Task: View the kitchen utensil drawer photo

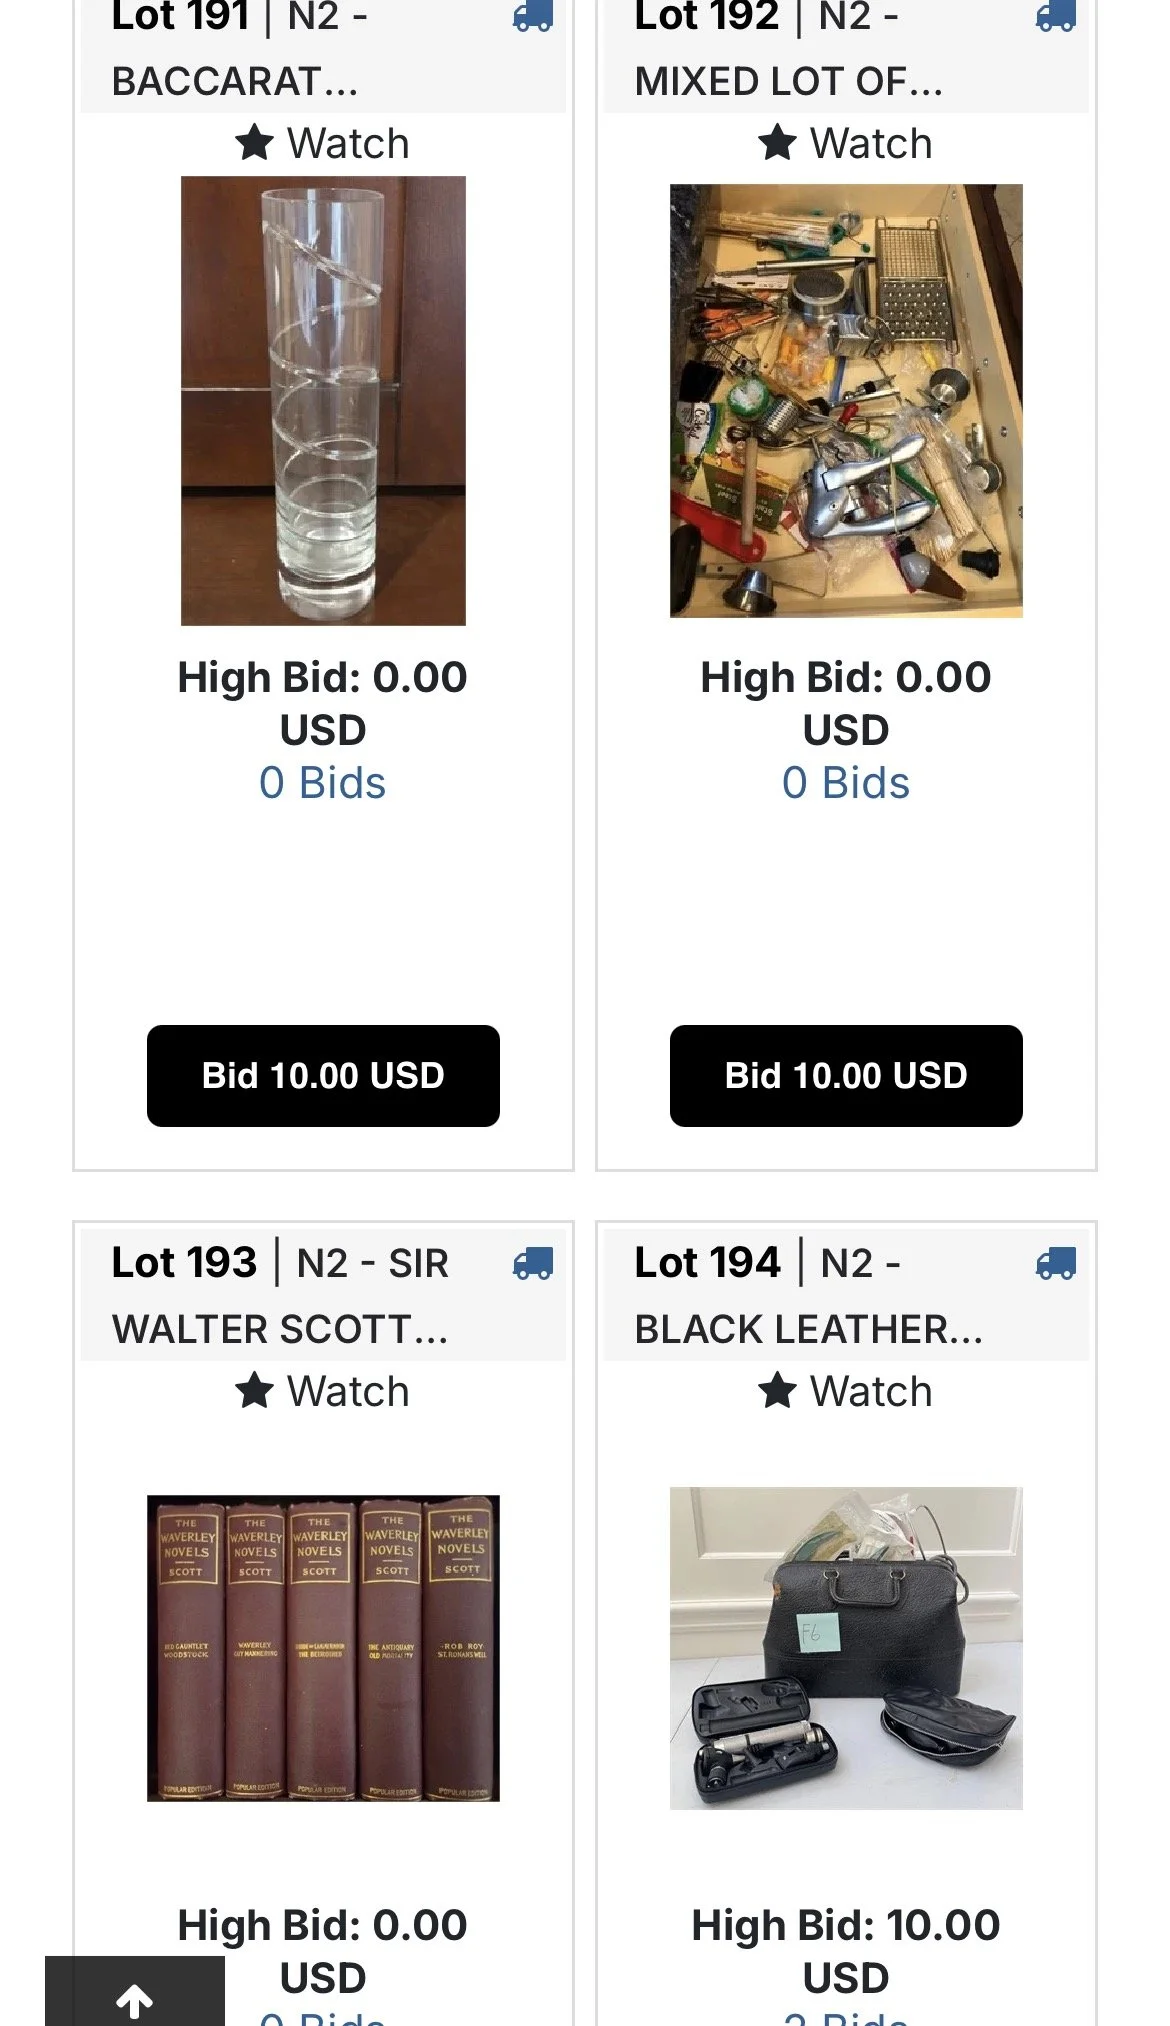Action: pyautogui.click(x=846, y=401)
